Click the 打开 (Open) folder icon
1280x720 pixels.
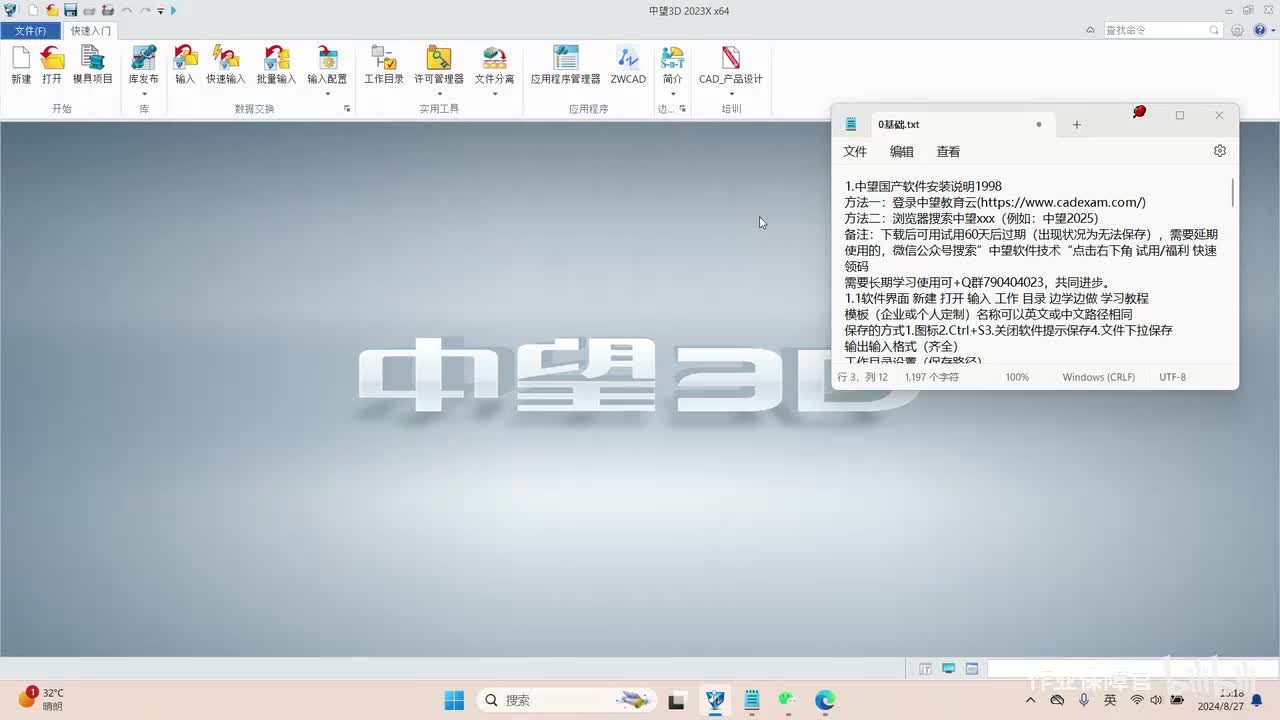tap(52, 58)
